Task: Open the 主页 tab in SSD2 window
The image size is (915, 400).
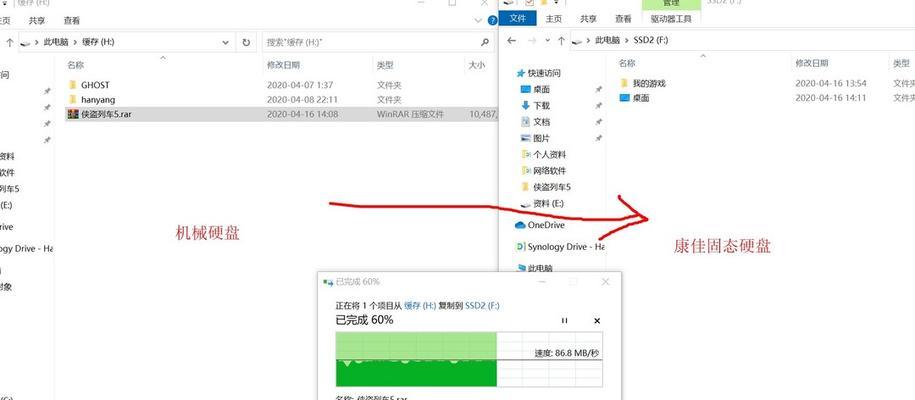Action: point(554,19)
